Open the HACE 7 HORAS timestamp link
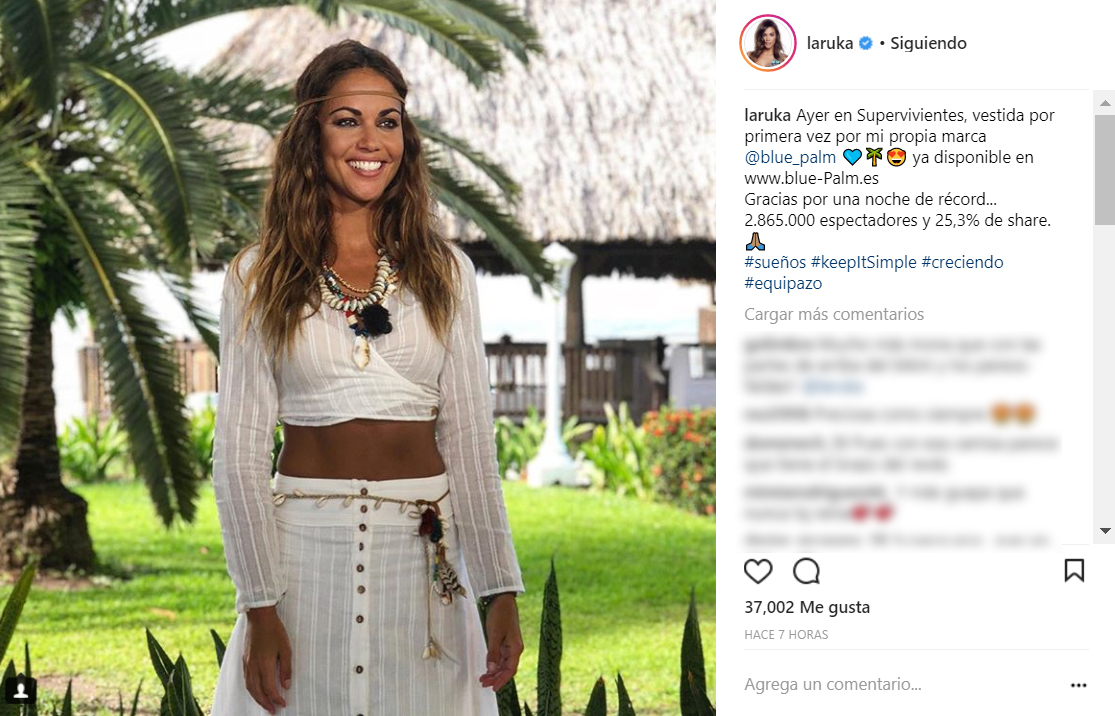 point(786,635)
